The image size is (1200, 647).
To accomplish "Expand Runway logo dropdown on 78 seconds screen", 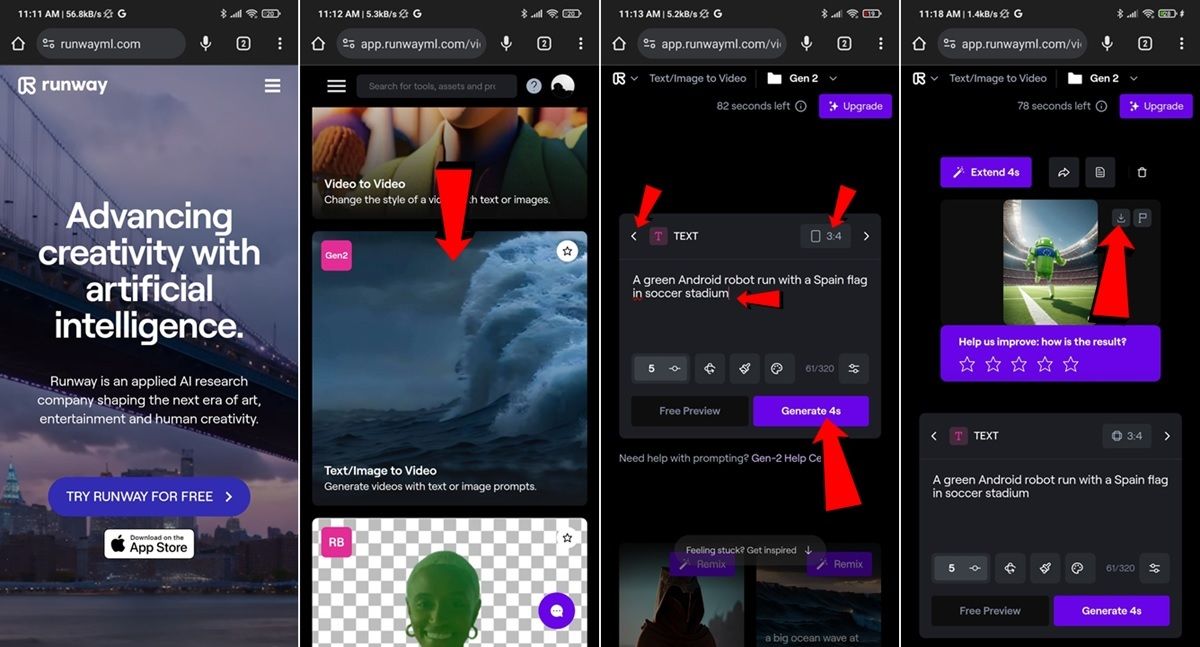I will tap(926, 78).
